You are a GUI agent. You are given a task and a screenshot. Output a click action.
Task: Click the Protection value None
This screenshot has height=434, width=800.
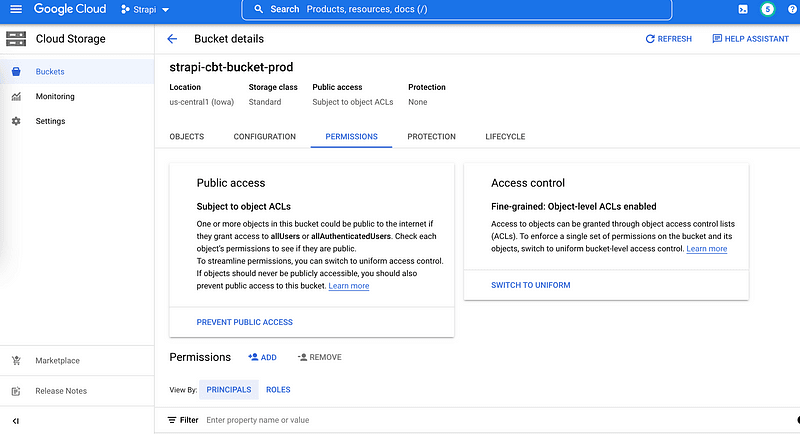point(417,102)
